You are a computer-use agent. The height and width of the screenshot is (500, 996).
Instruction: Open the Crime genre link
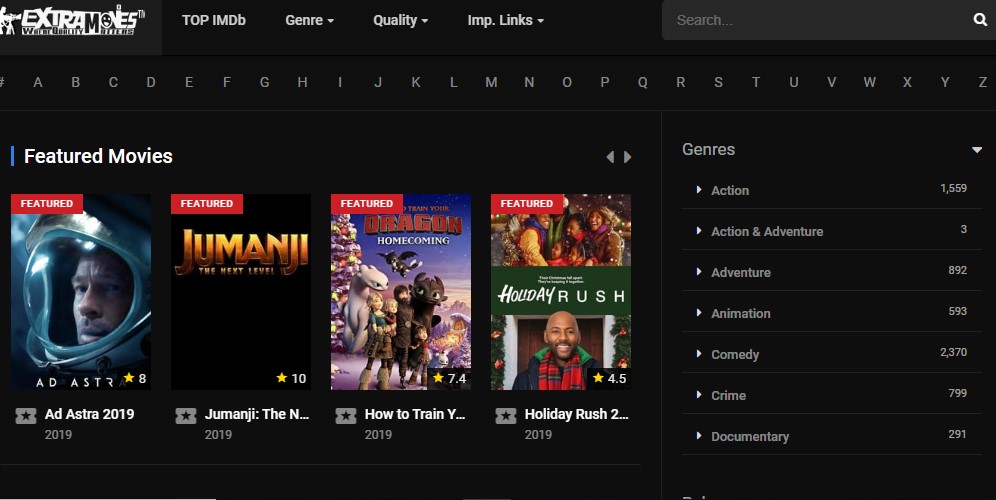(729, 396)
